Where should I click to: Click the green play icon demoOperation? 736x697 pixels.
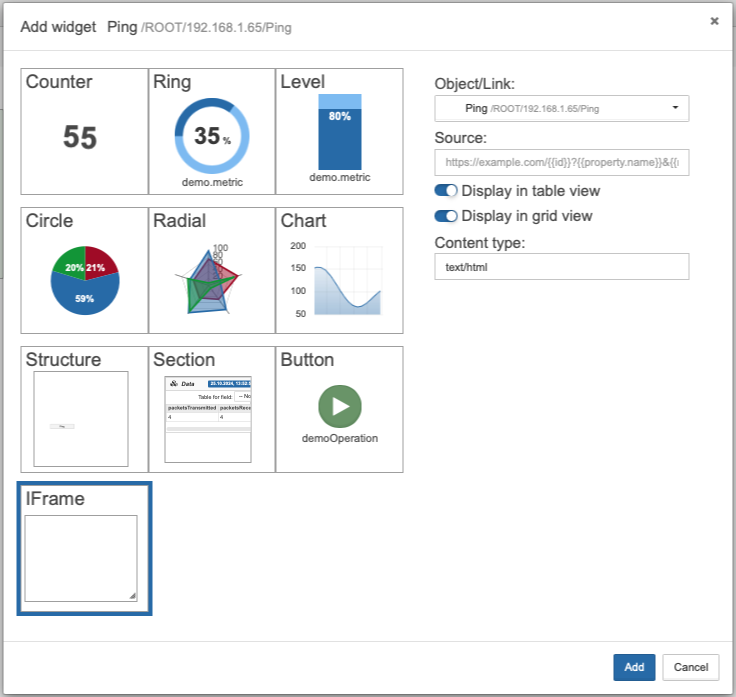click(x=340, y=406)
